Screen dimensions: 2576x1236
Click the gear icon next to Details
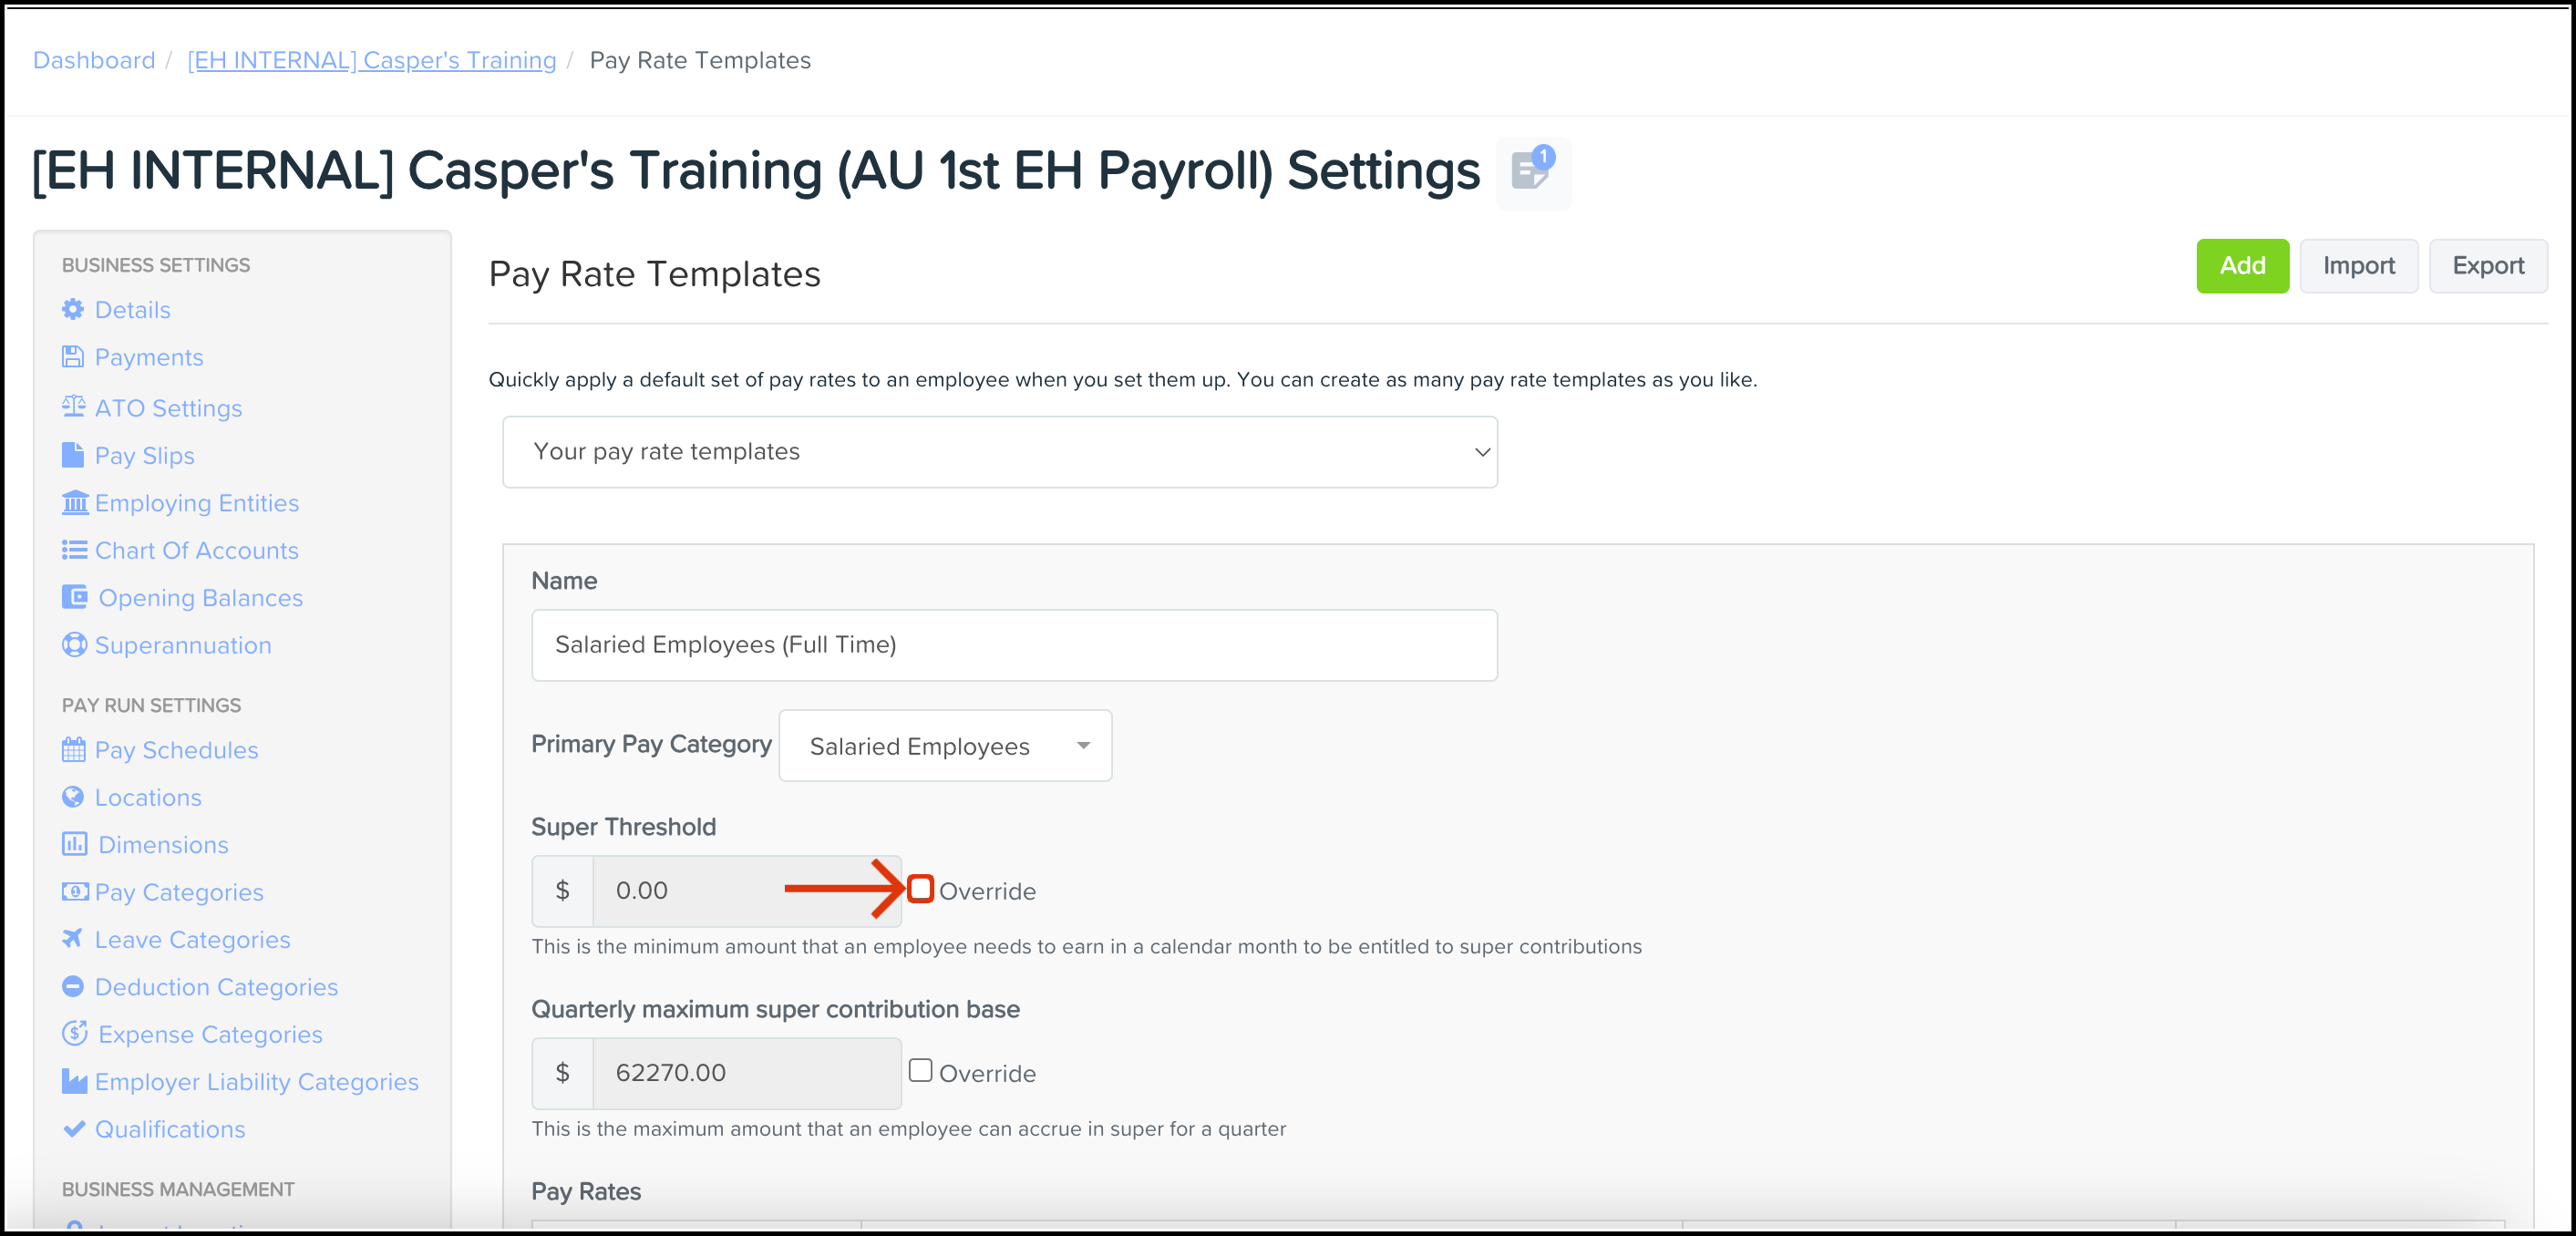[x=73, y=310]
